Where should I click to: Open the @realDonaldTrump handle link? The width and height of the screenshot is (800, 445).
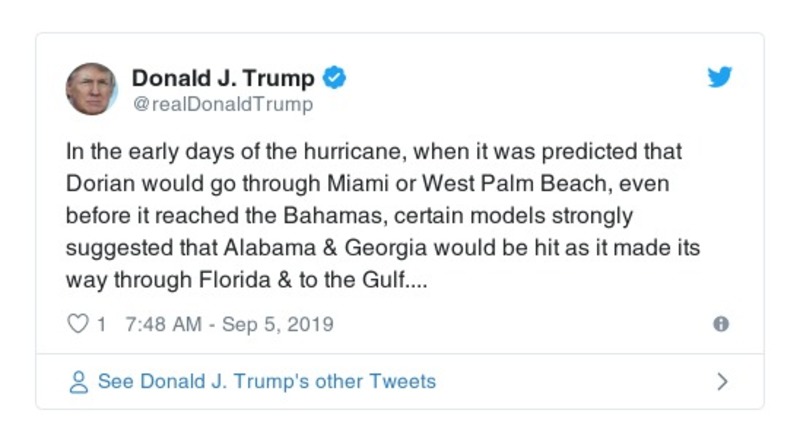222,104
